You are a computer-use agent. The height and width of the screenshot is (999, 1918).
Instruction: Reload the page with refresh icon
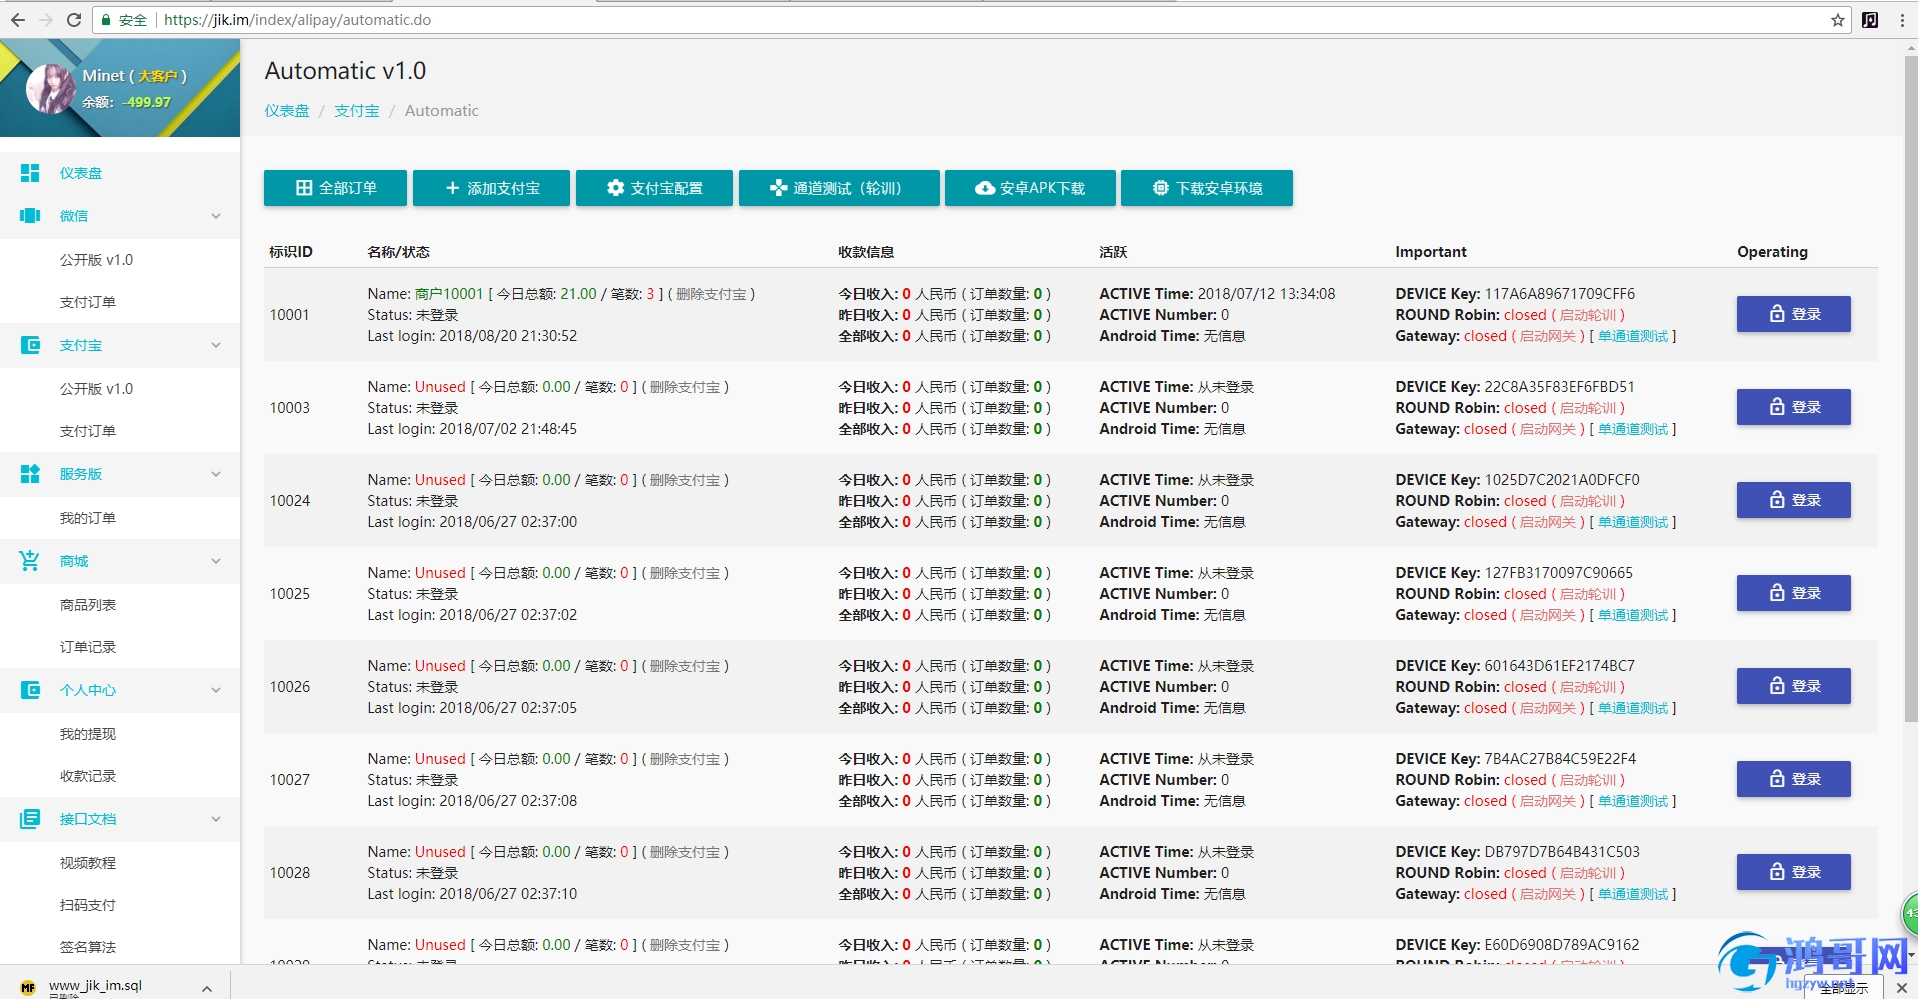(x=74, y=20)
